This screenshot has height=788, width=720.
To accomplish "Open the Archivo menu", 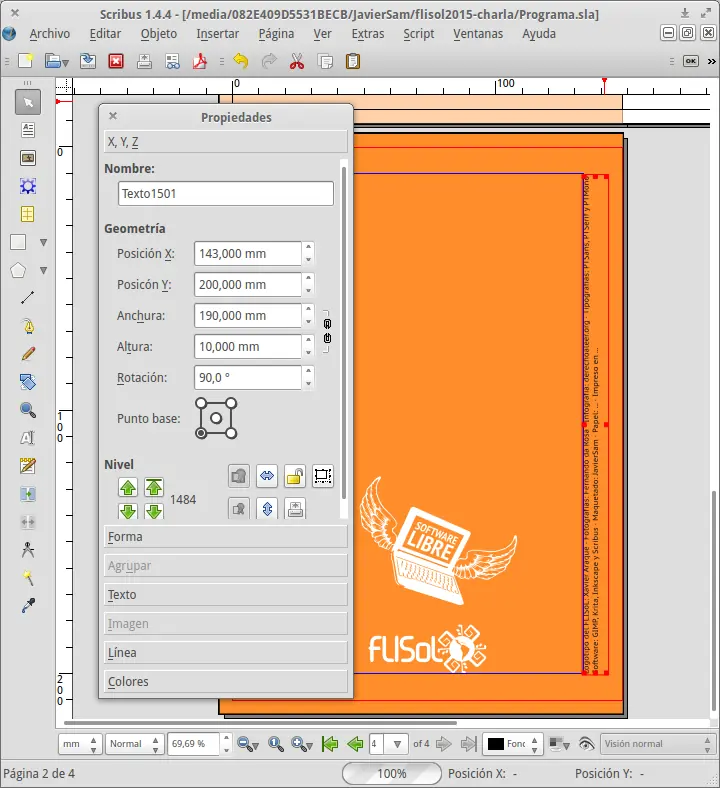I will [49, 34].
